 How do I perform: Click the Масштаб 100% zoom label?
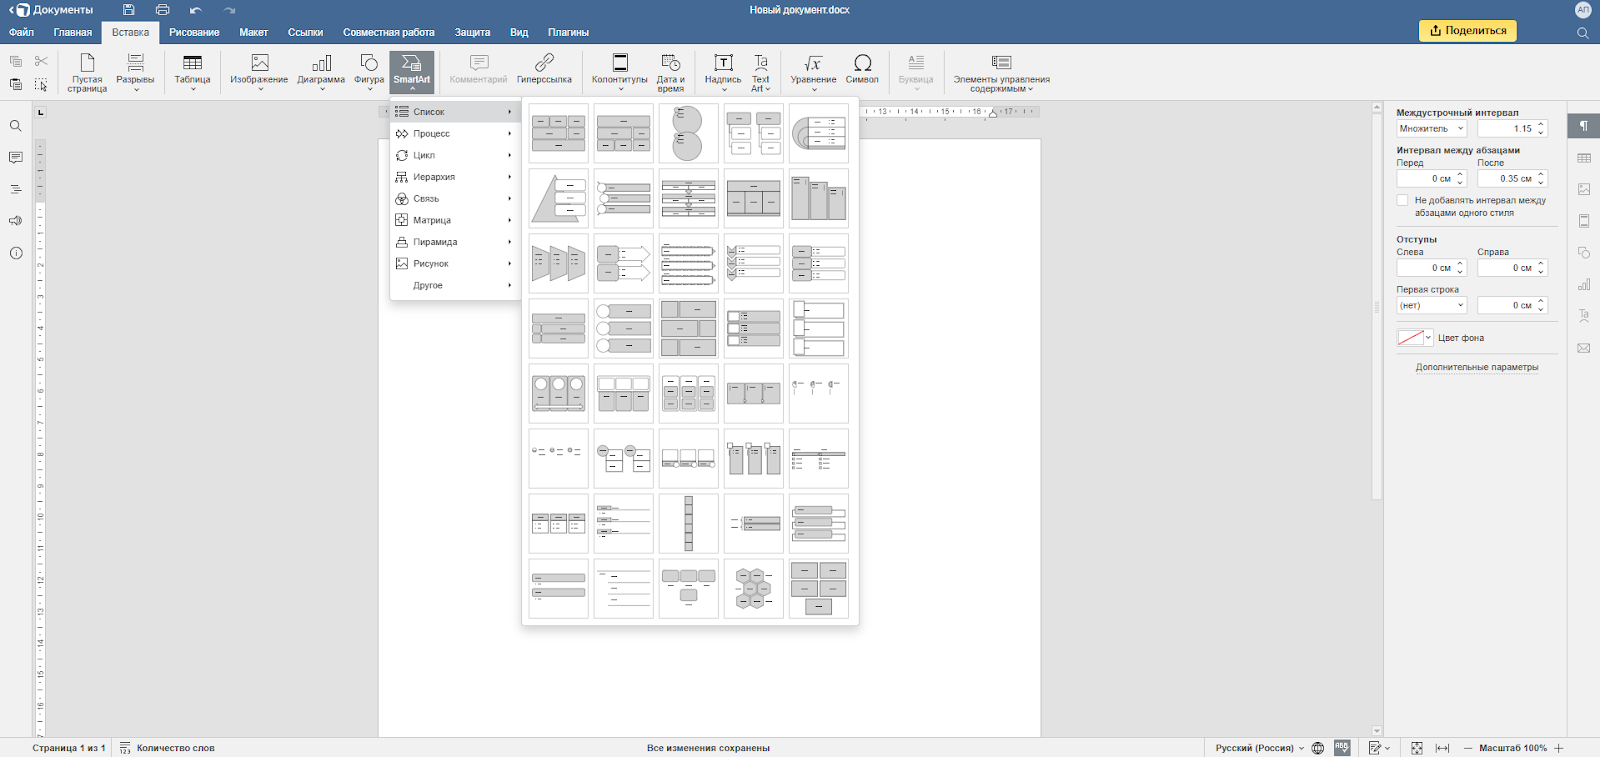[x=1513, y=748]
